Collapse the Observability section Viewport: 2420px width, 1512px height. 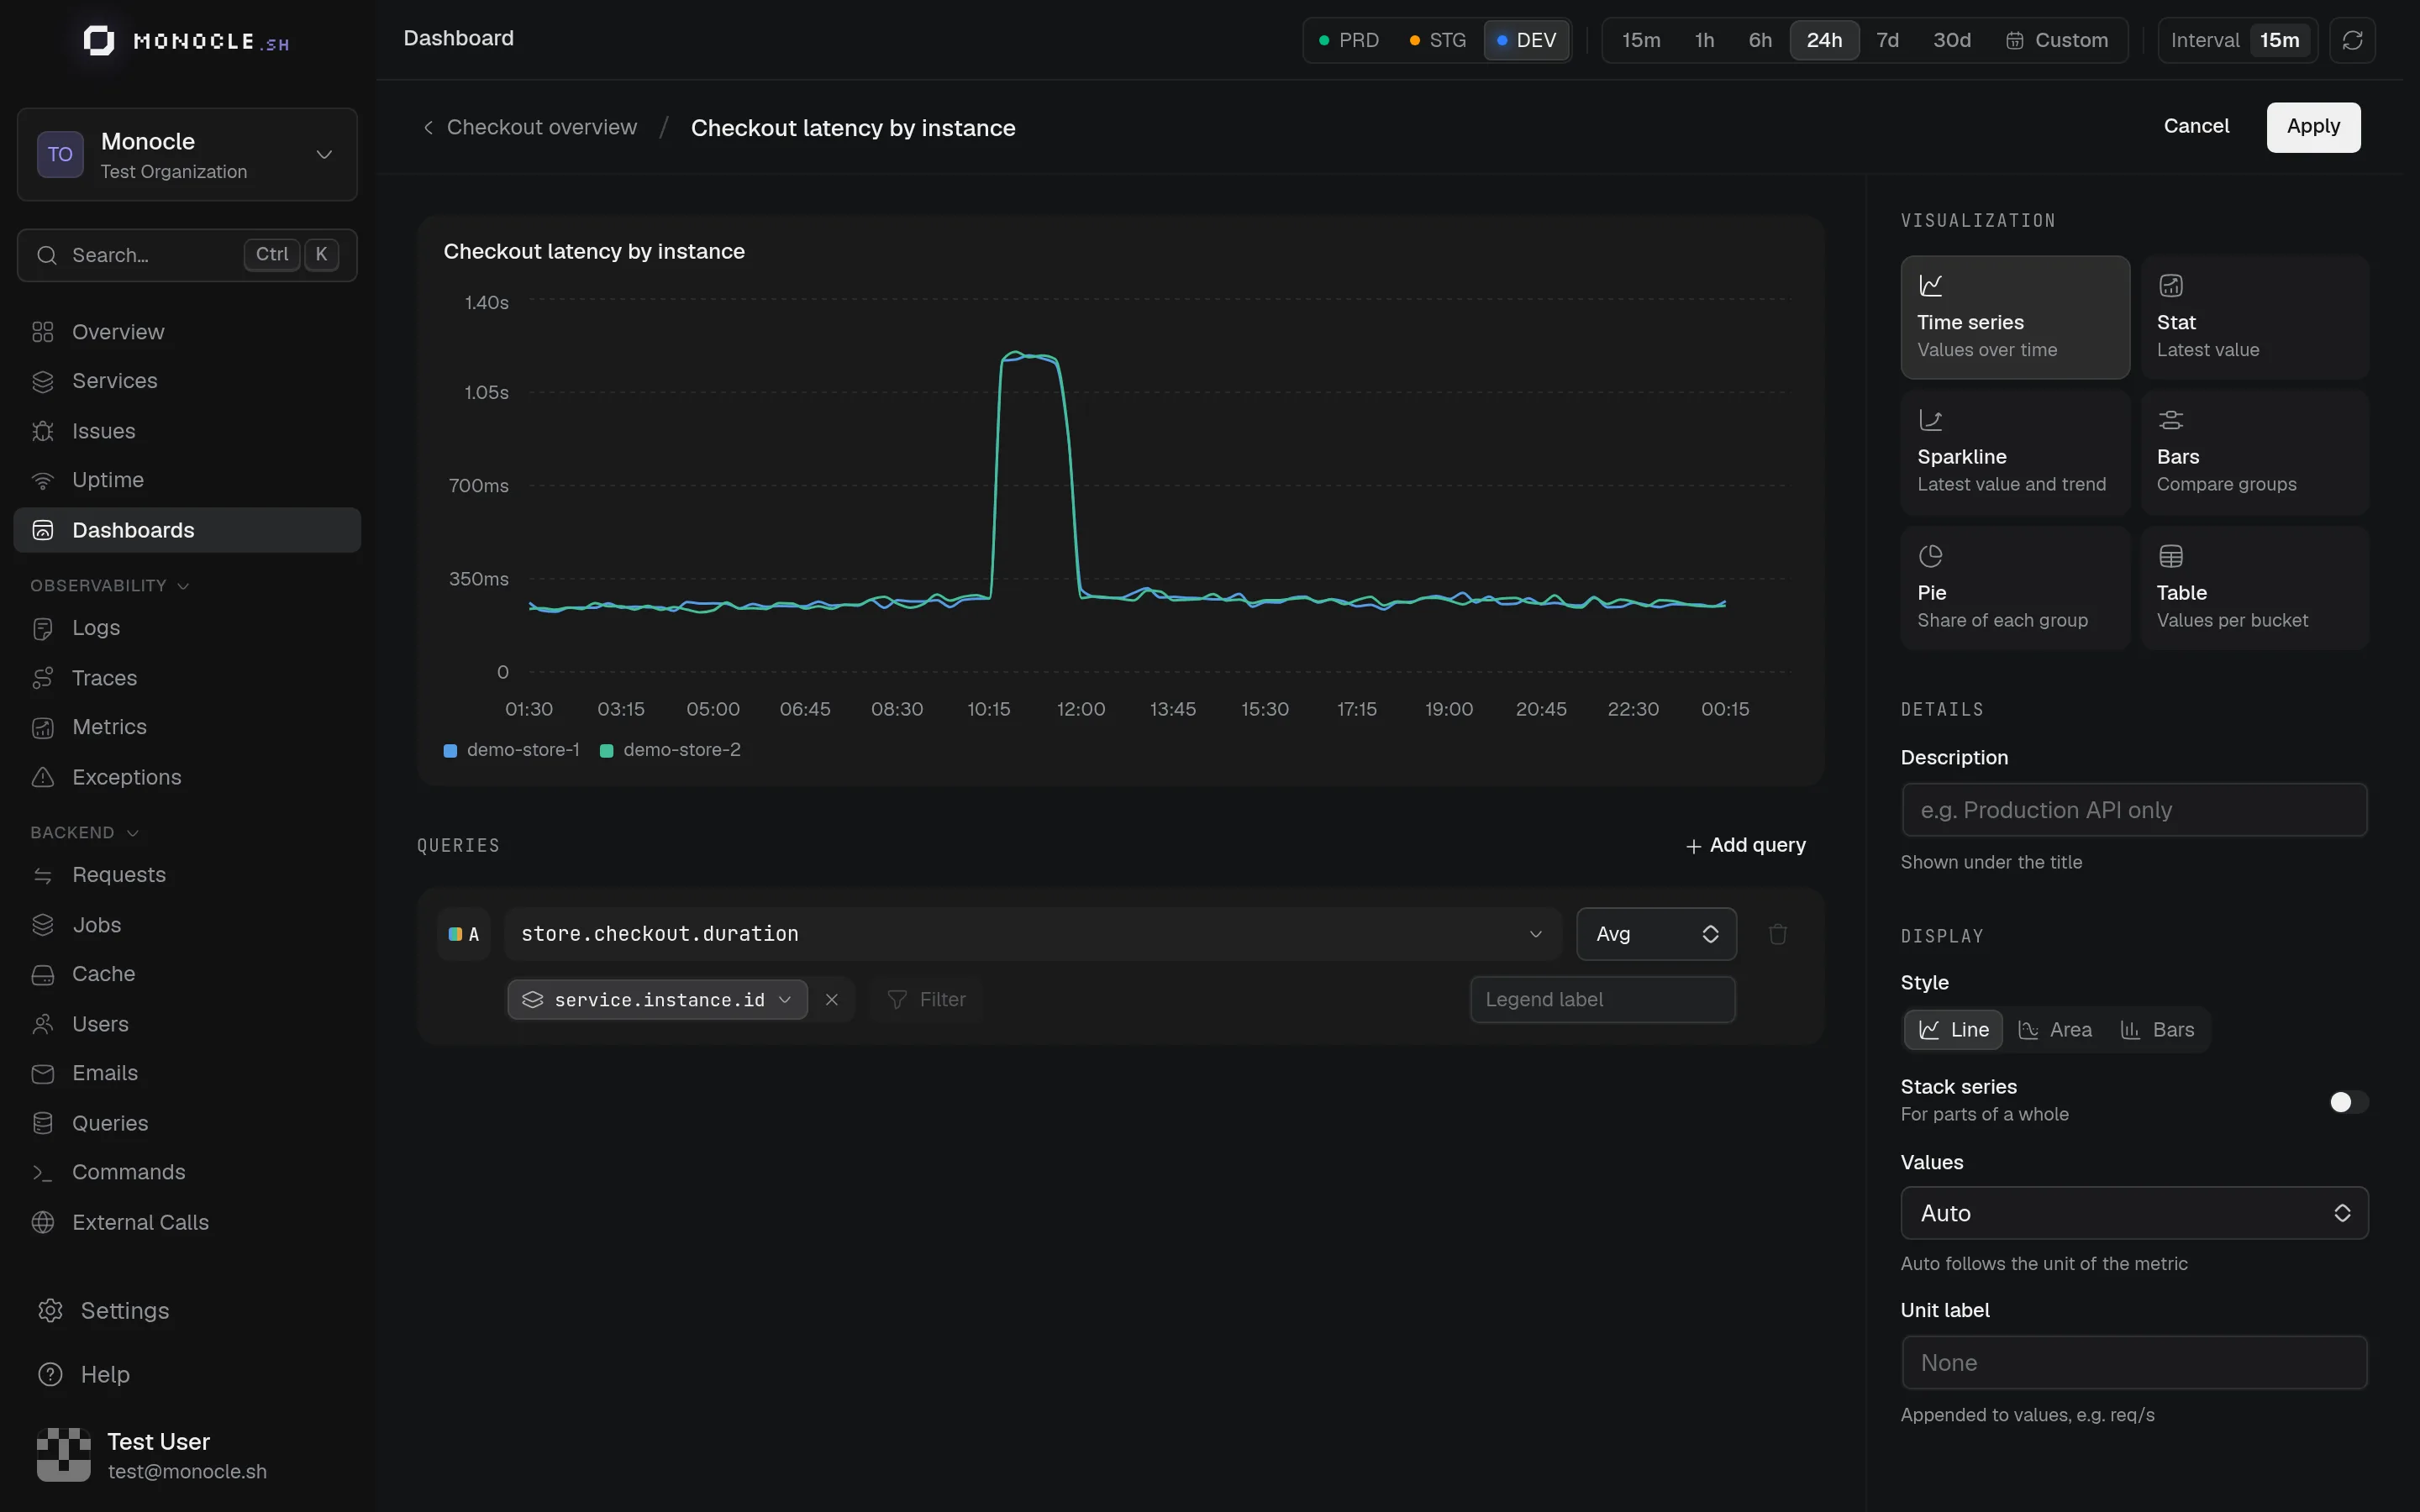[x=110, y=586]
